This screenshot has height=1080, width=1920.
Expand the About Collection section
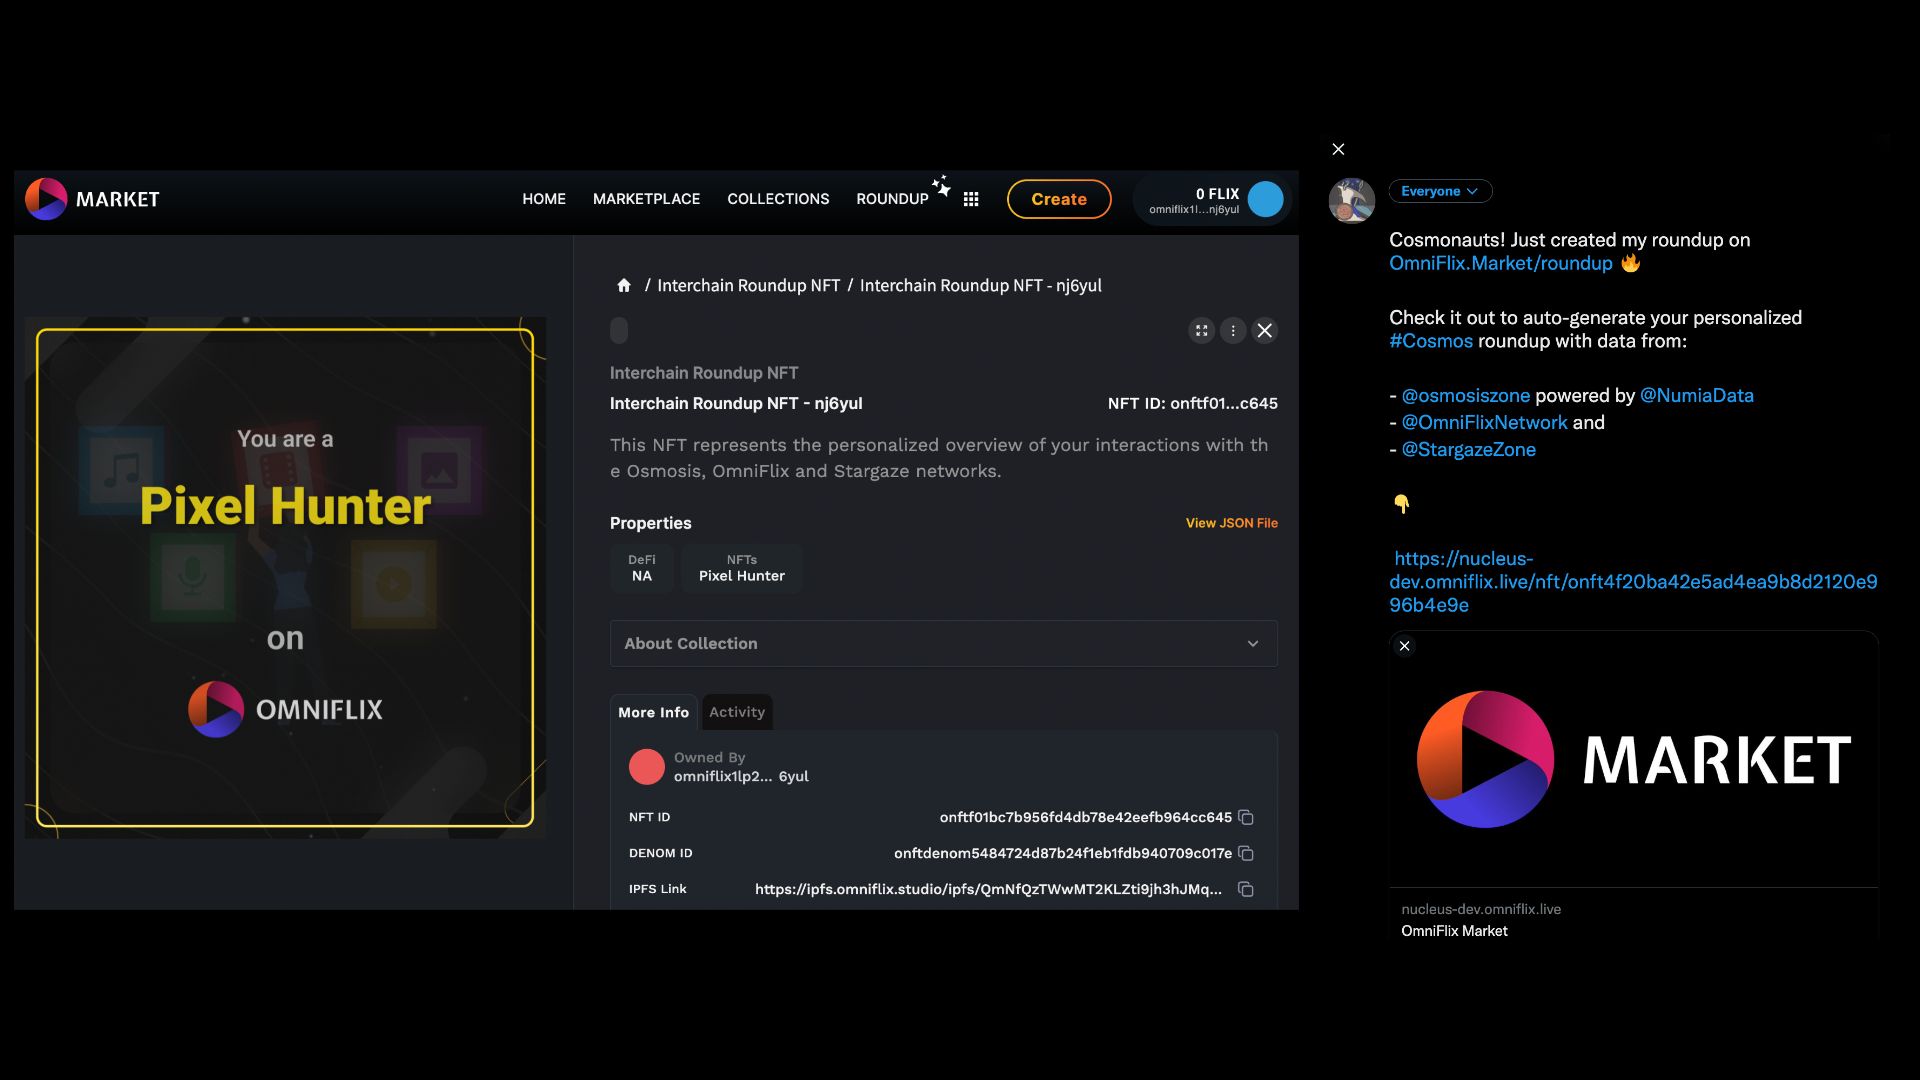[x=943, y=644]
